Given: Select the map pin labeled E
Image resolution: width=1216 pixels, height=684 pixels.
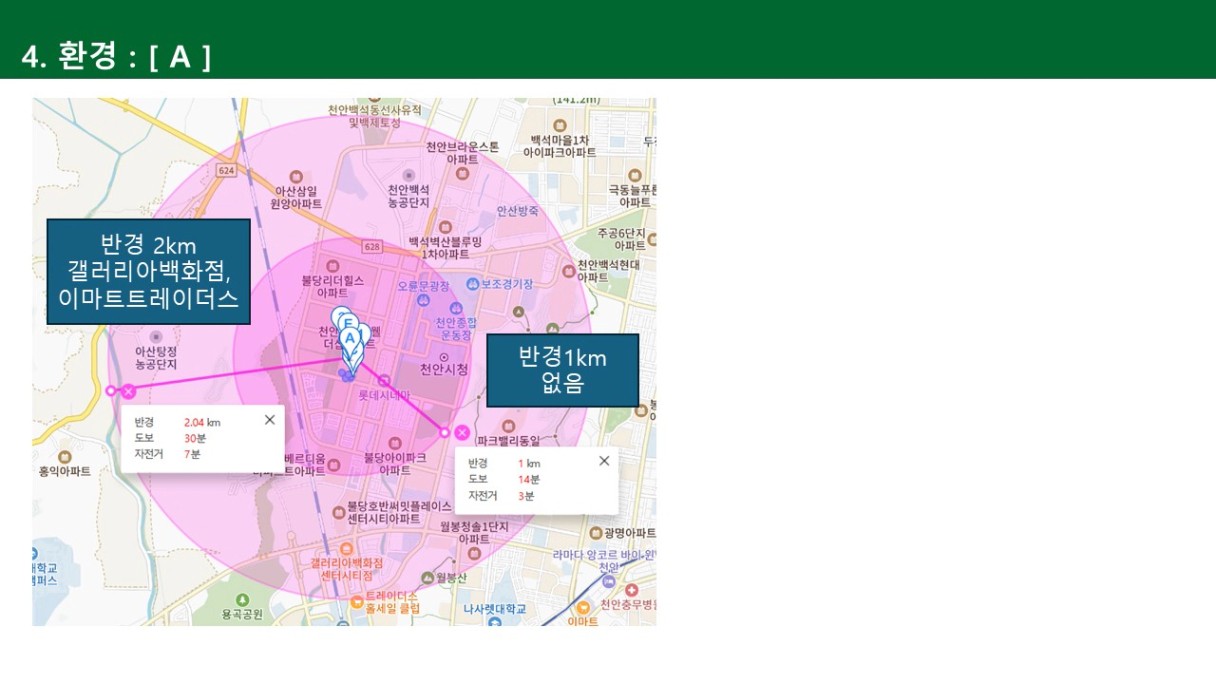Looking at the screenshot, I should [x=347, y=322].
